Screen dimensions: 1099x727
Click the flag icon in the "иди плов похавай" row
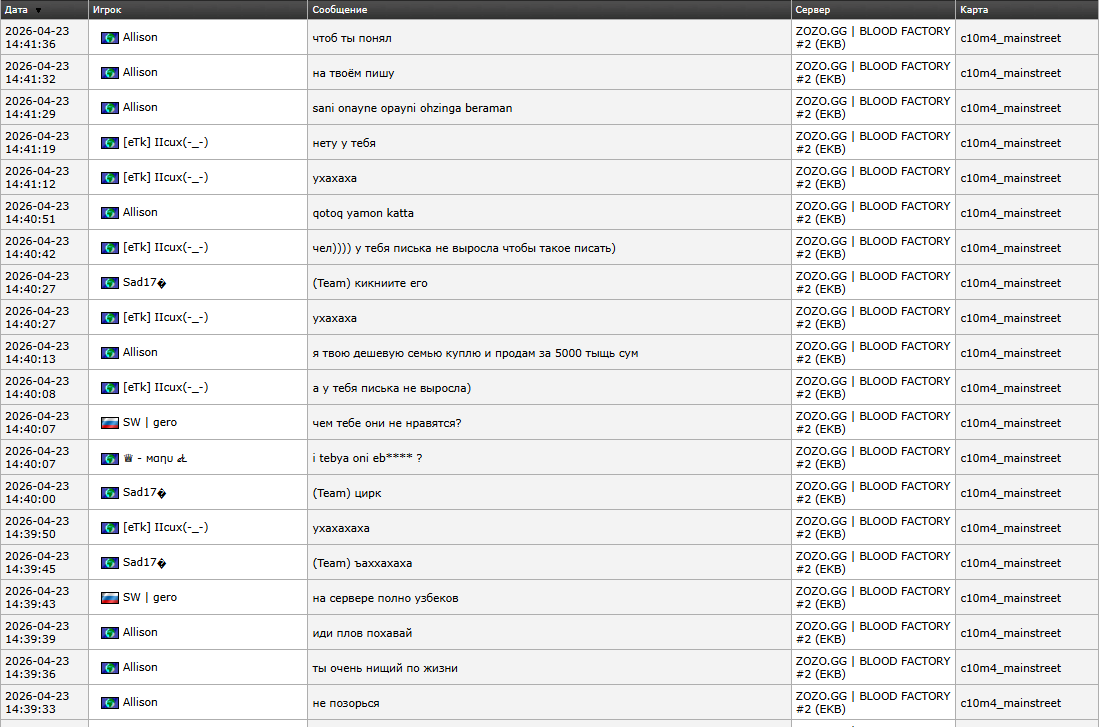[x=110, y=633]
